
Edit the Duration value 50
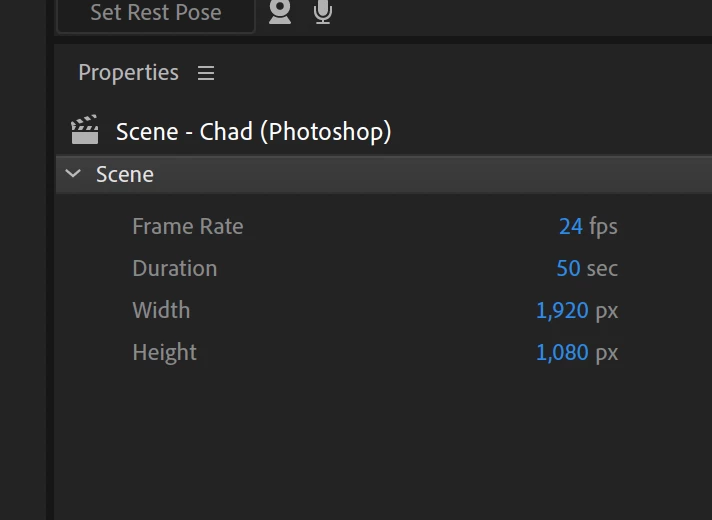click(x=568, y=268)
